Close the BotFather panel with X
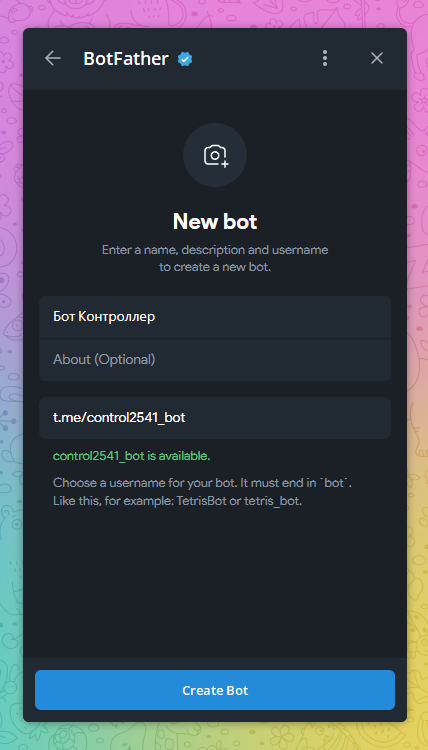The image size is (428, 750). pyautogui.click(x=377, y=58)
